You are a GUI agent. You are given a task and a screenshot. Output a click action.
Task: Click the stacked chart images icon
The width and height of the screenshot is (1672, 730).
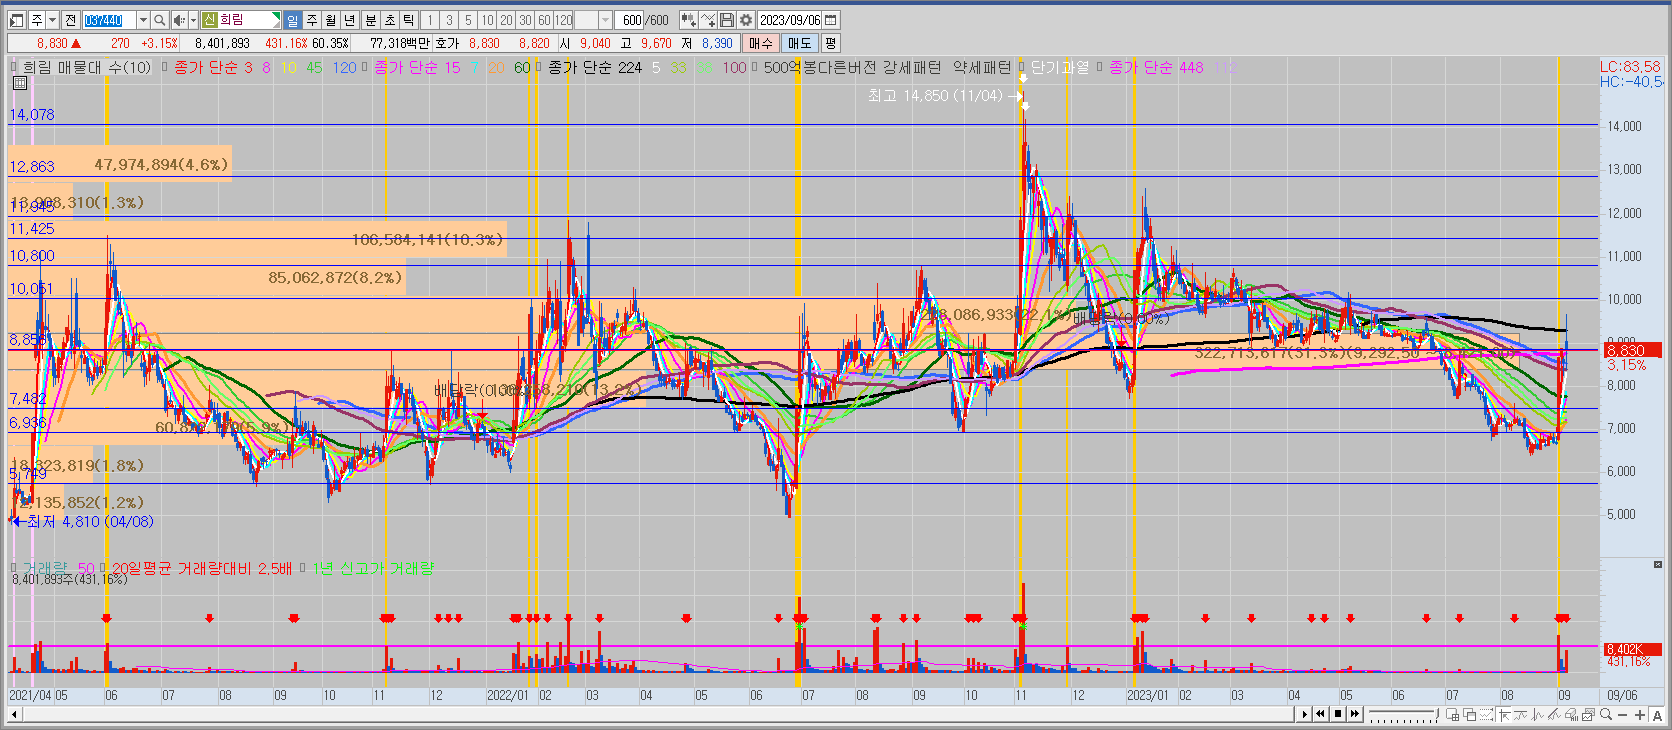[1589, 714]
